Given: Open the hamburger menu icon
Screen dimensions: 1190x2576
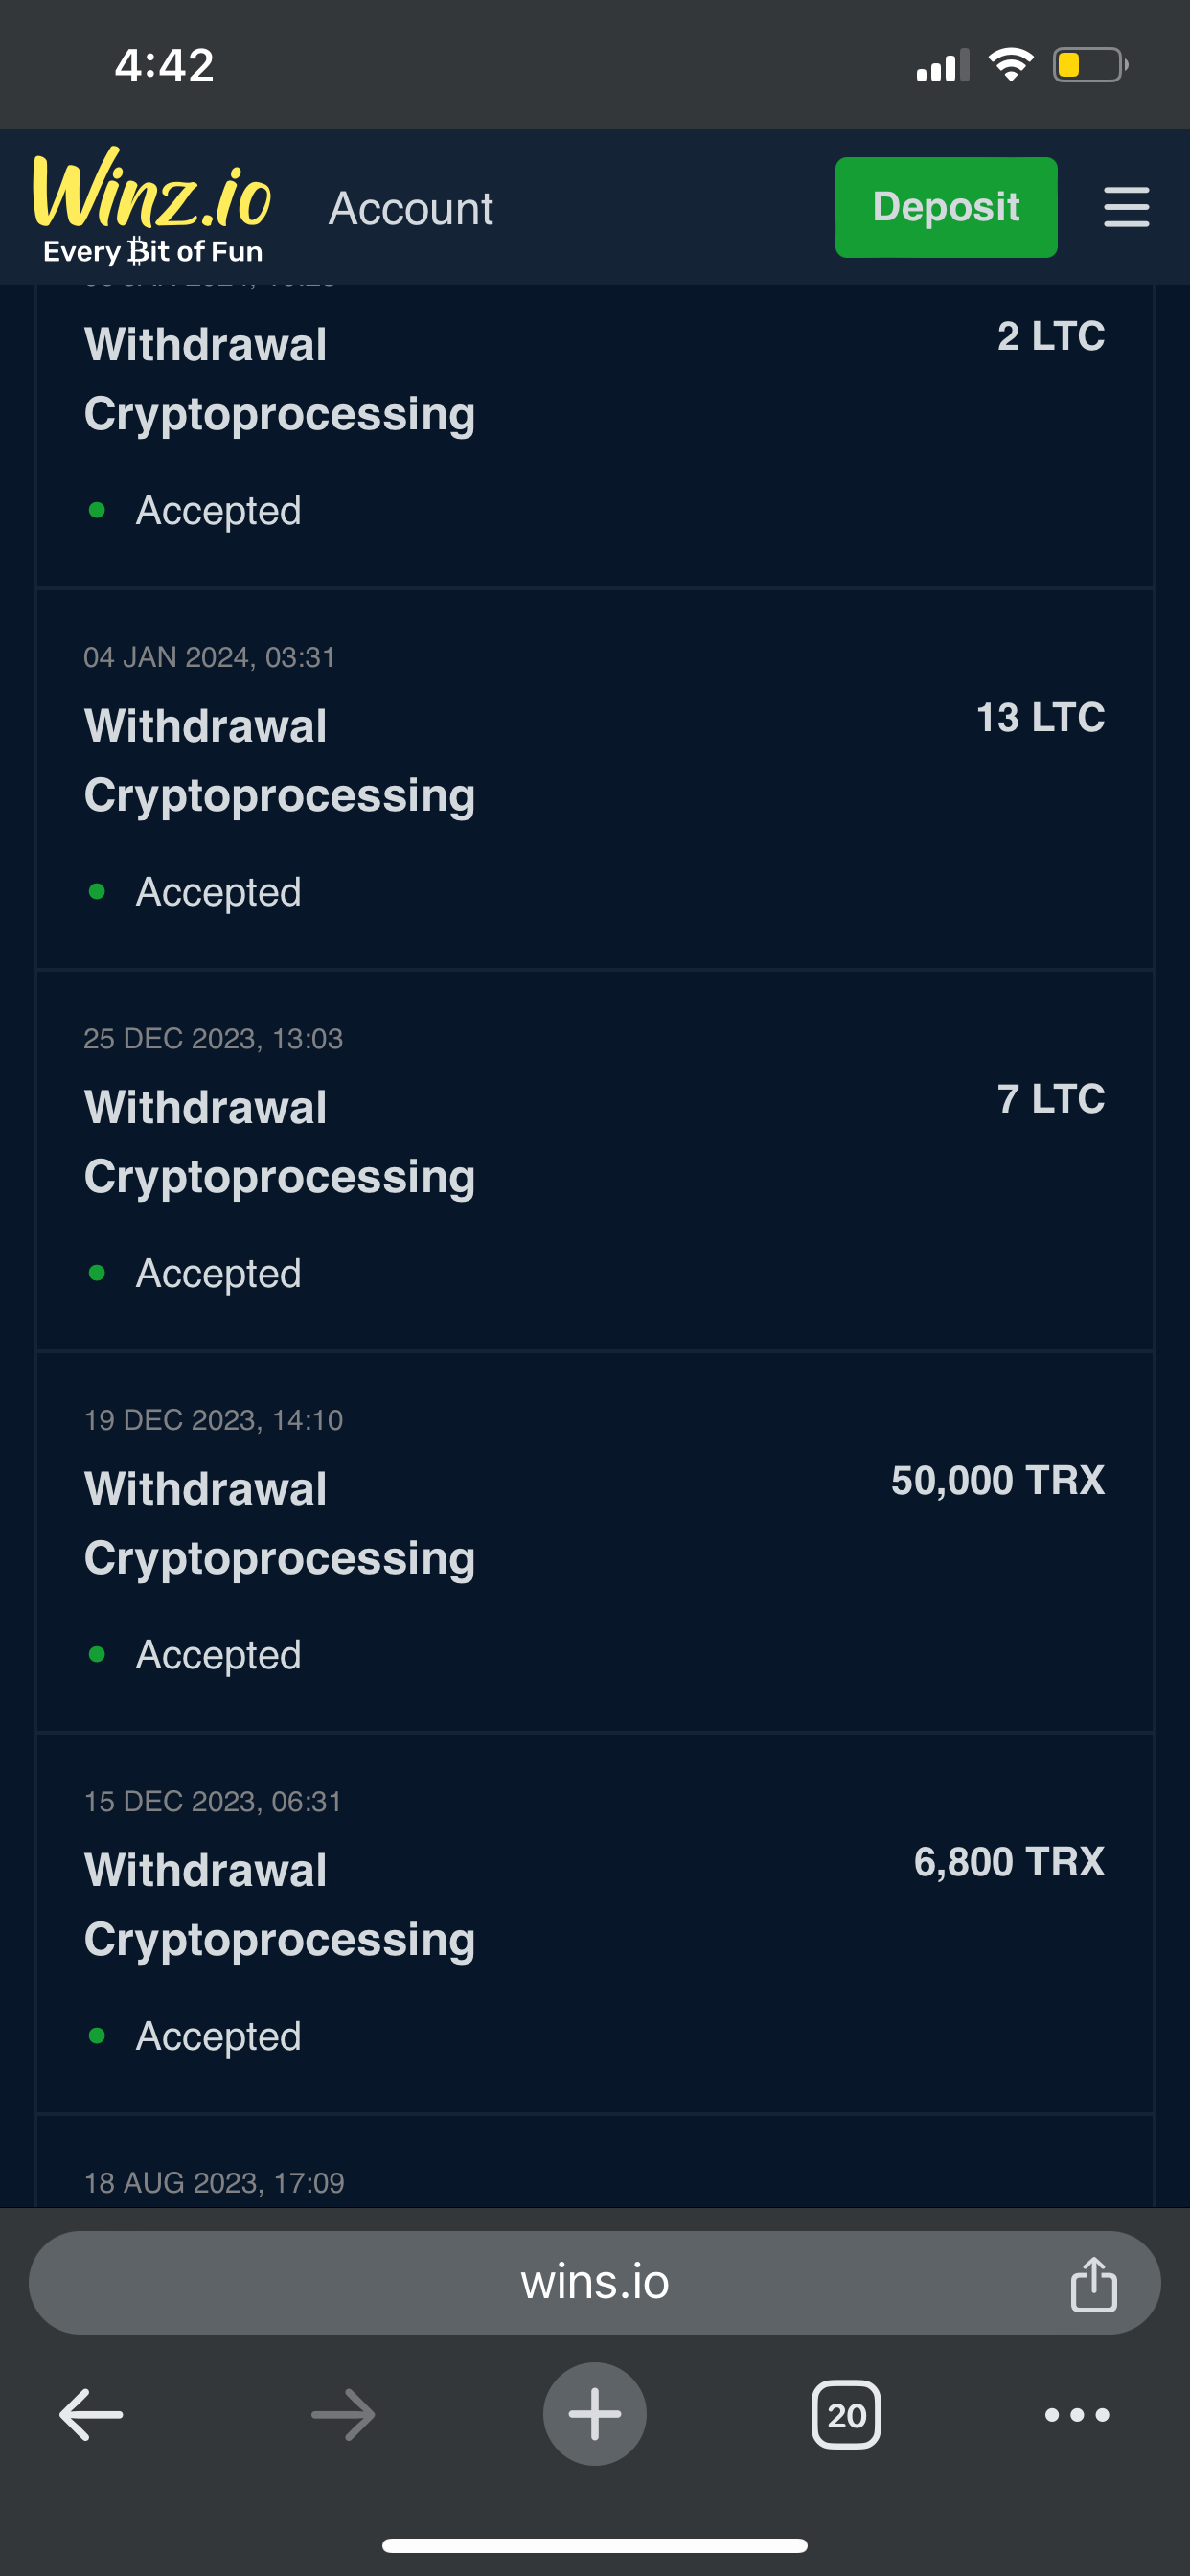Looking at the screenshot, I should [1126, 207].
